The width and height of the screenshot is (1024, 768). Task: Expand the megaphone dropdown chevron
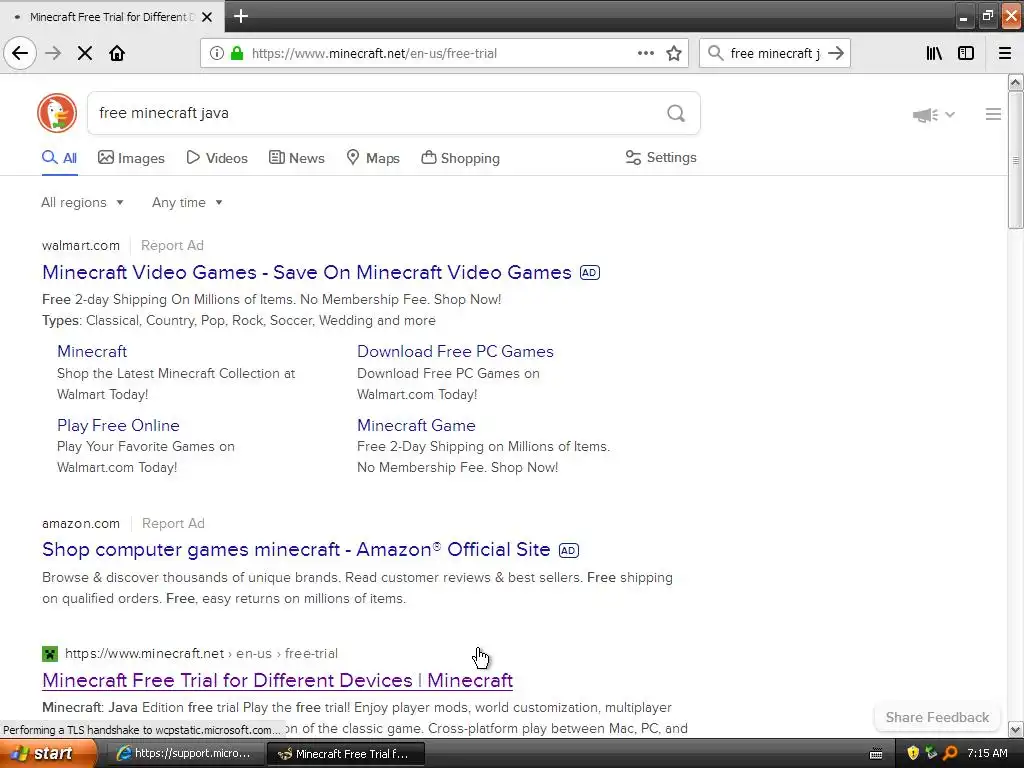[950, 114]
